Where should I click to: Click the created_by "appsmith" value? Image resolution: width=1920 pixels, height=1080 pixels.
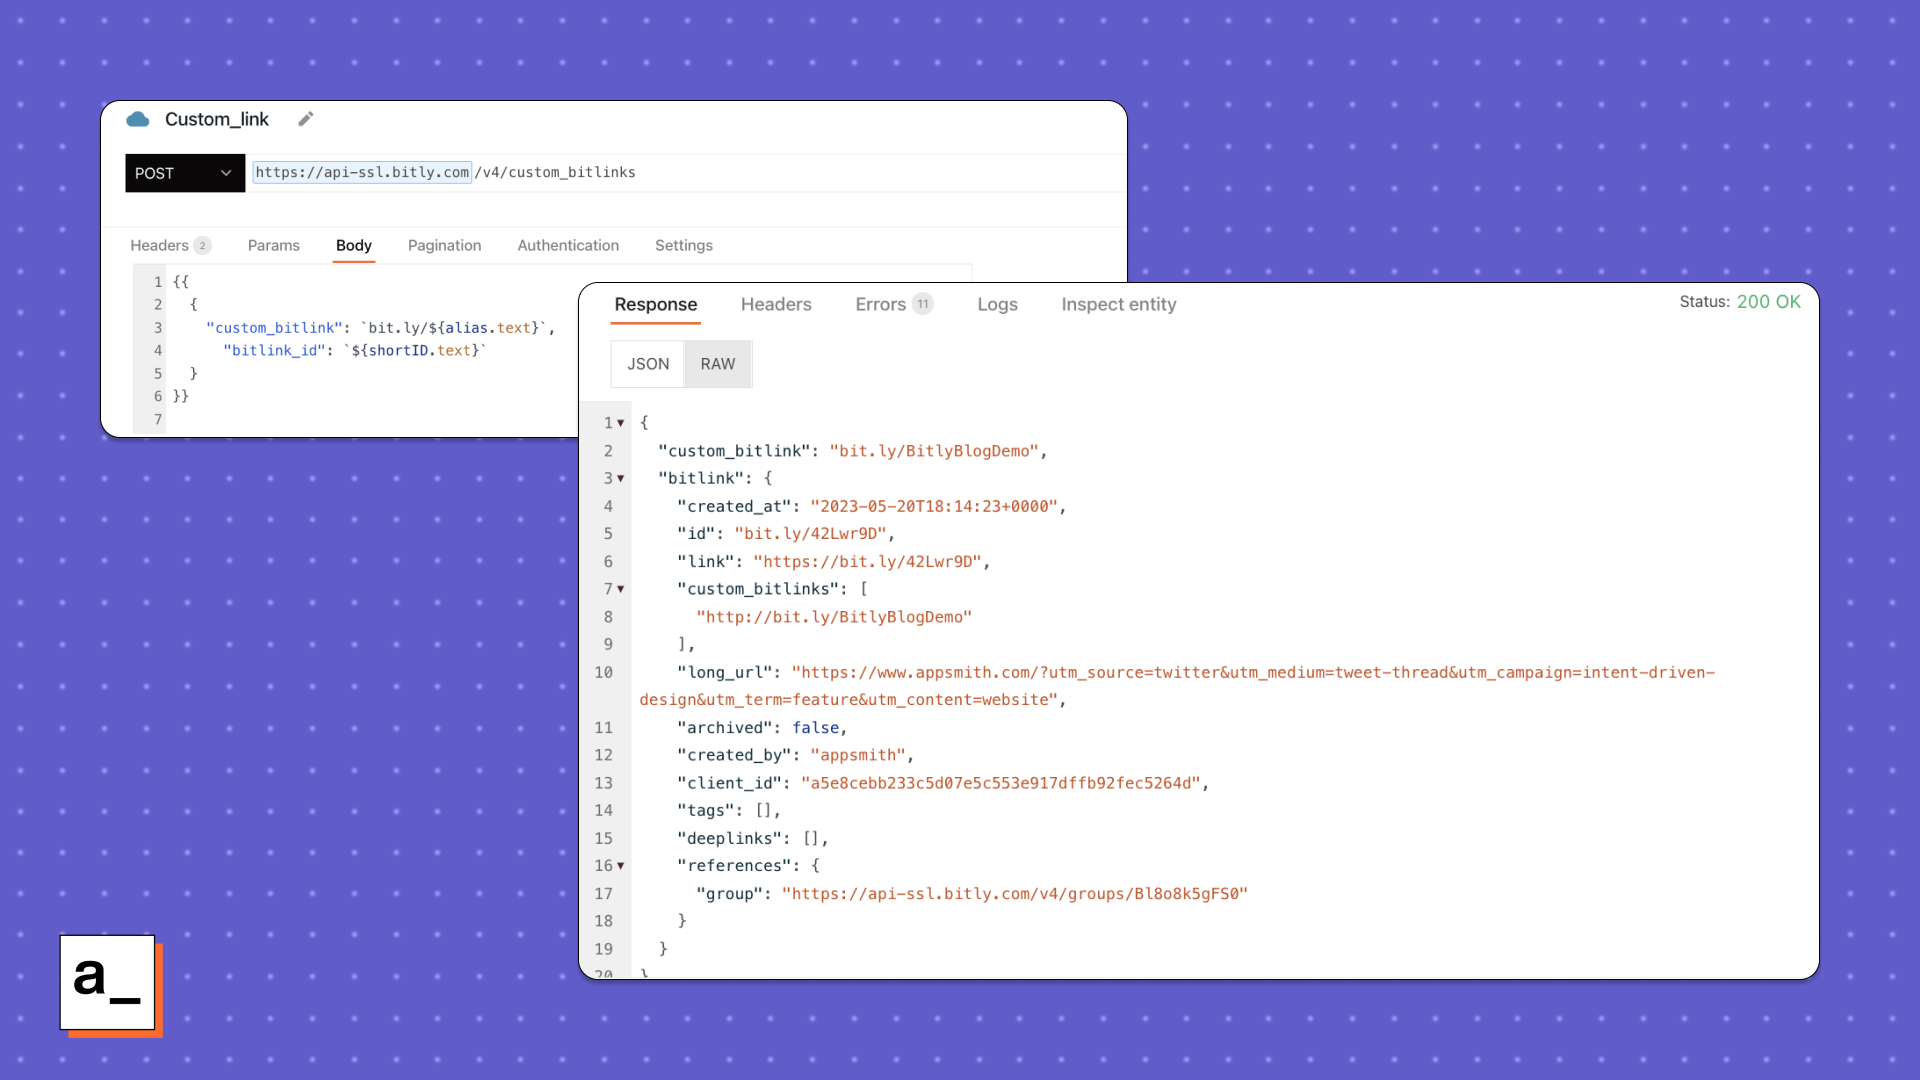coord(858,755)
